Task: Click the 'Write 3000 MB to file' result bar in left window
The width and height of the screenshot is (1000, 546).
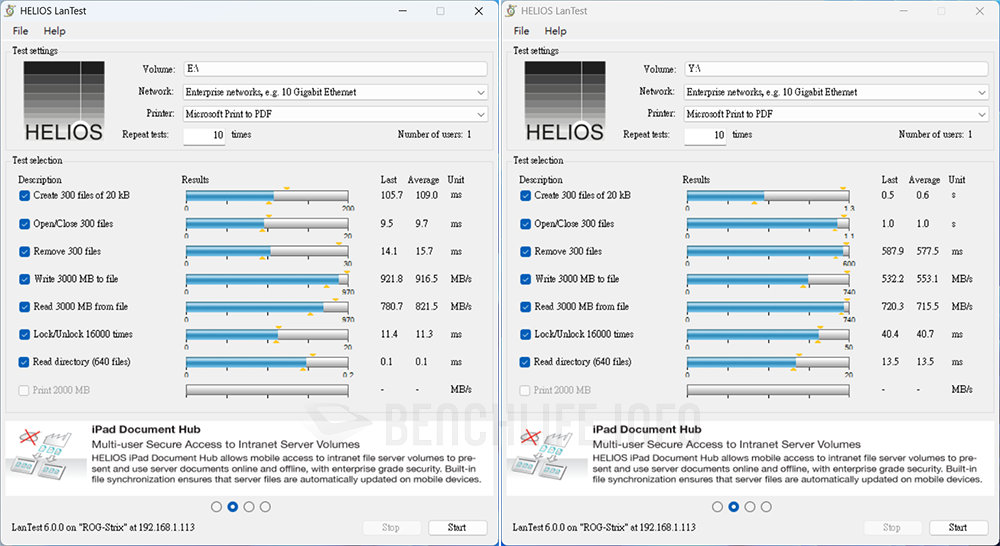Action: click(267, 280)
